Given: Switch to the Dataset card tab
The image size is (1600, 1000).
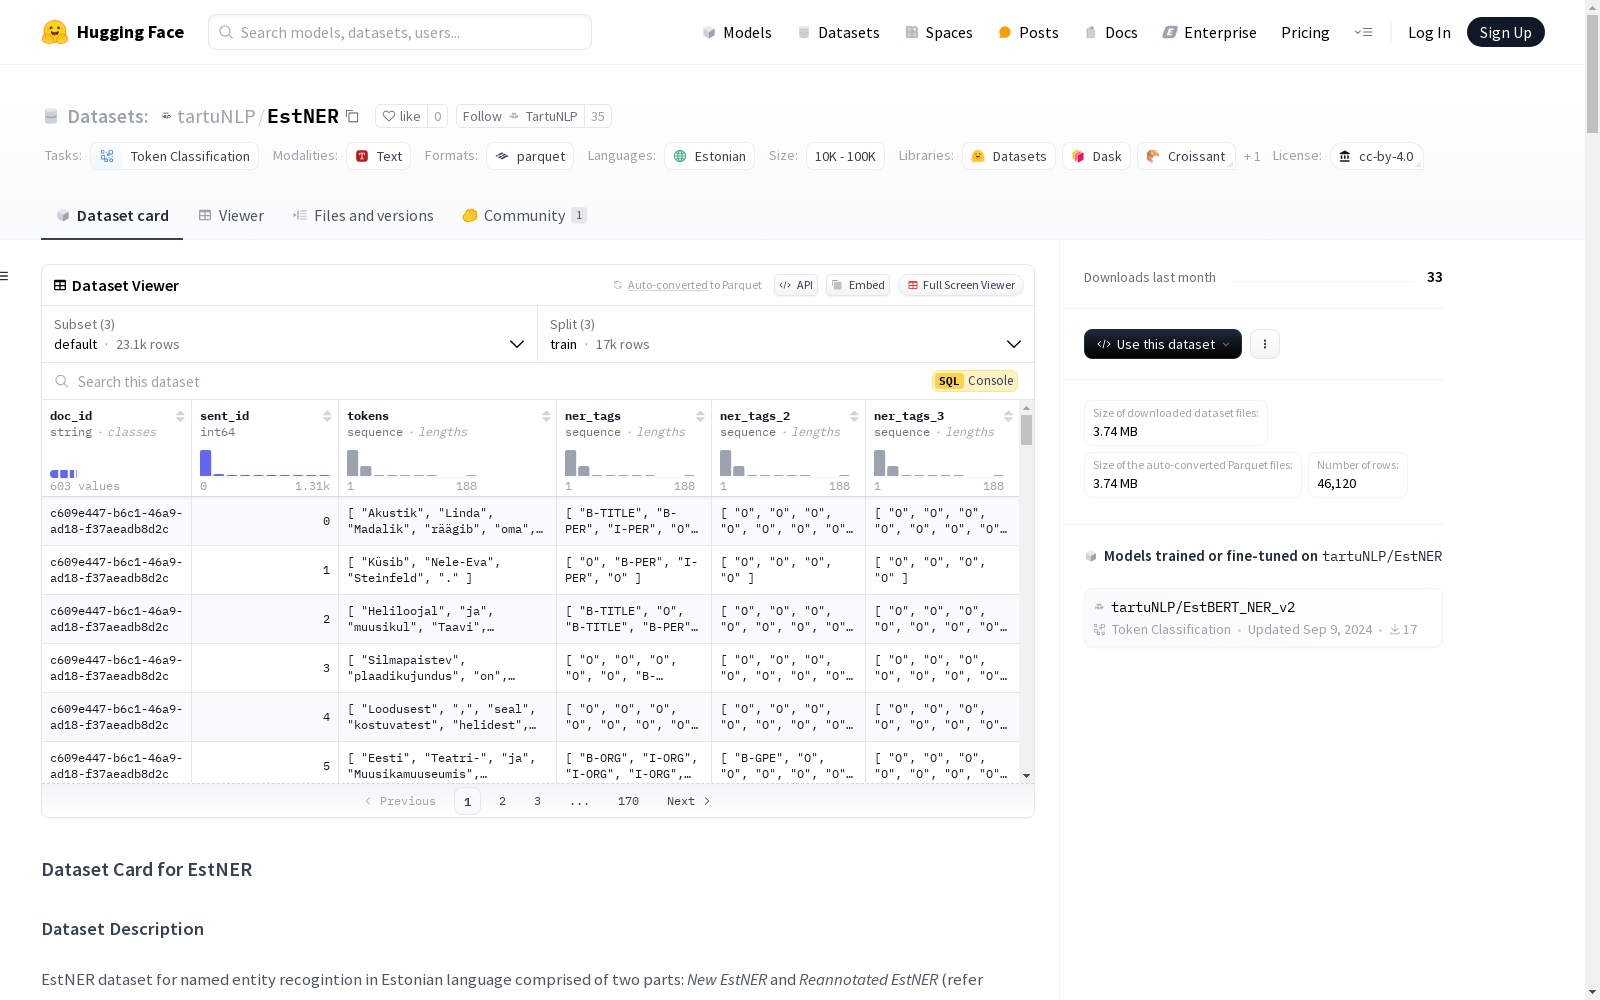Looking at the screenshot, I should (112, 216).
